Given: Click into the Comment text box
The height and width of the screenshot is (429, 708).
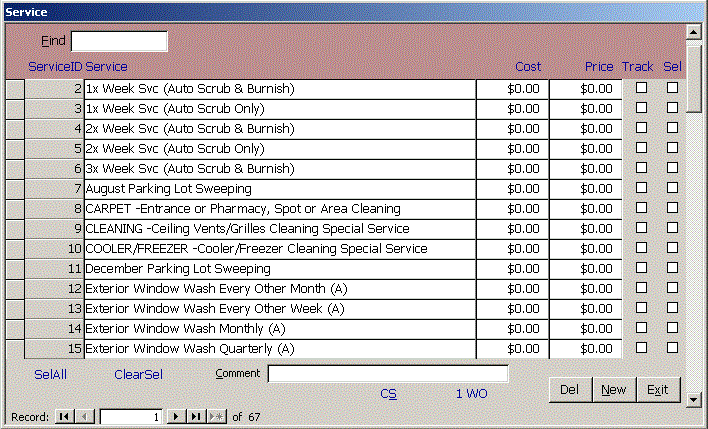Looking at the screenshot, I should click(387, 374).
